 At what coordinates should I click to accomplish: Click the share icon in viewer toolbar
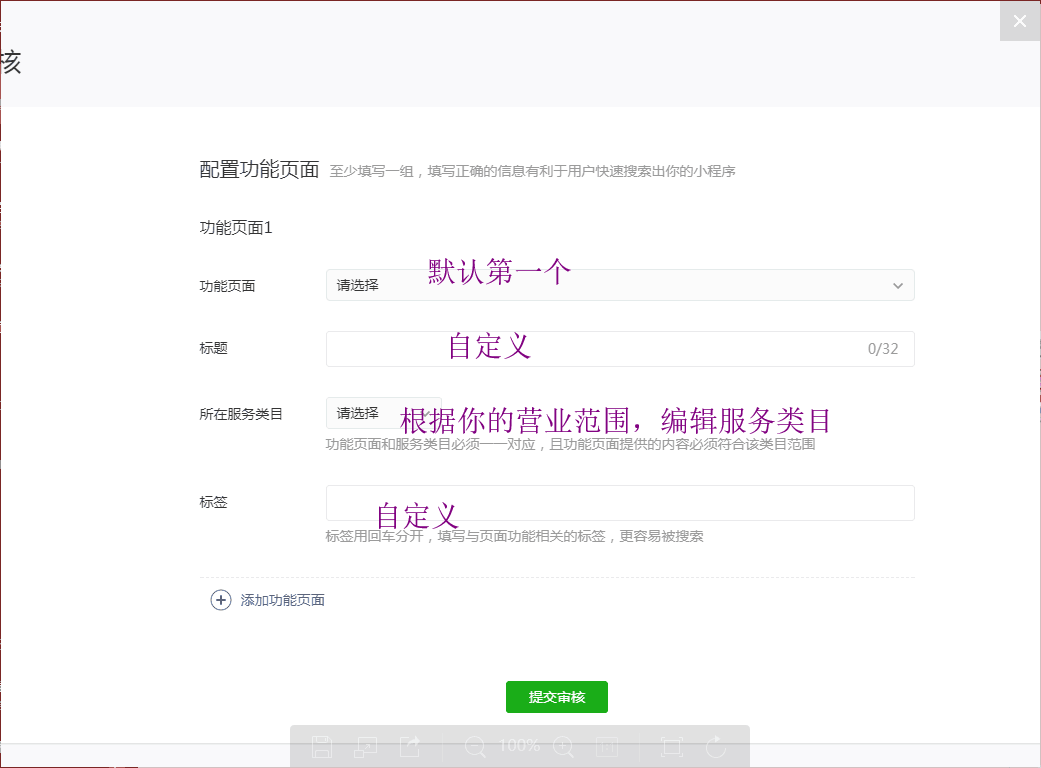click(410, 746)
